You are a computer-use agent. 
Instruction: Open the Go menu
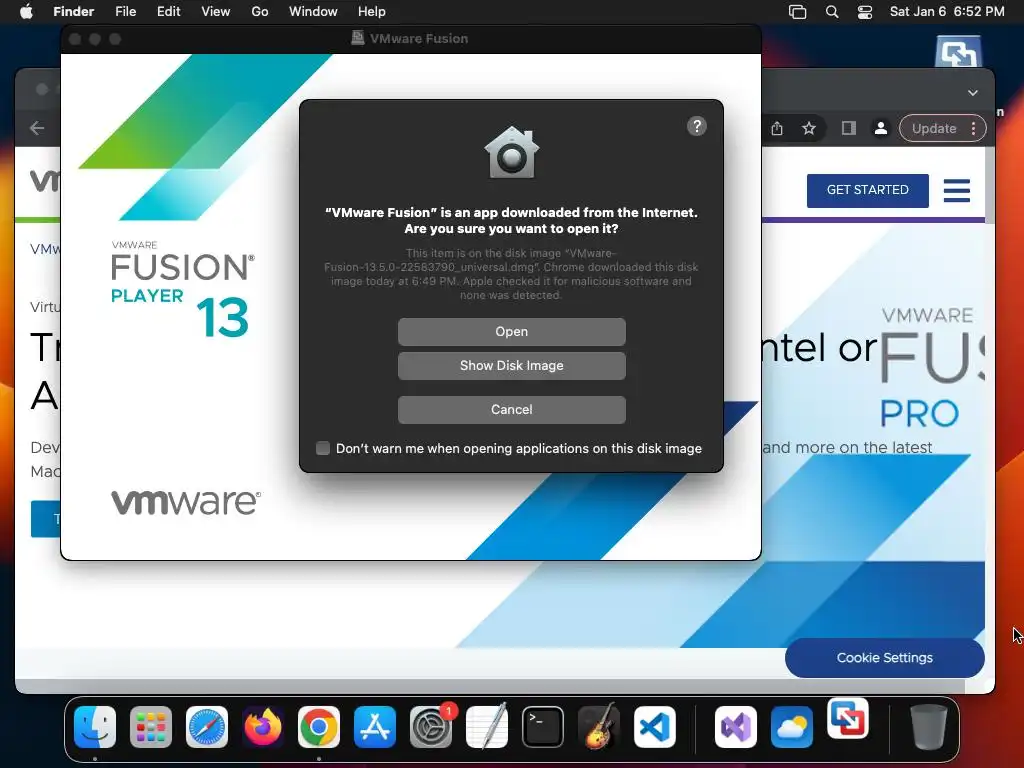[x=260, y=12]
